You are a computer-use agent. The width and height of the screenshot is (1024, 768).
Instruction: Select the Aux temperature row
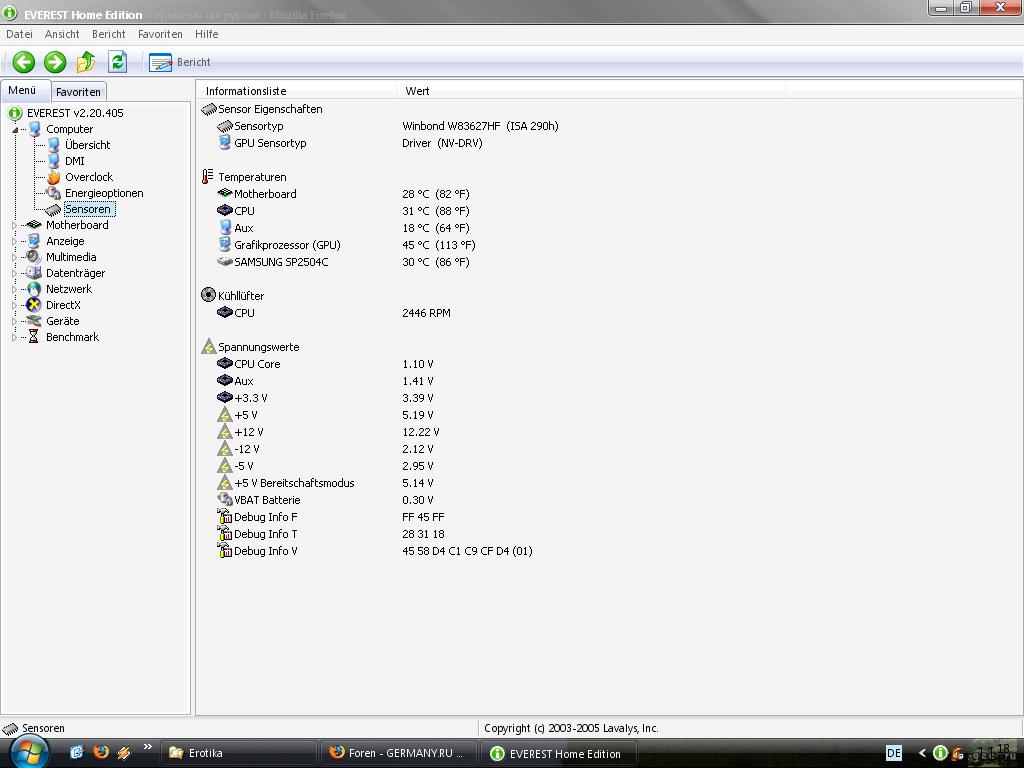pyautogui.click(x=343, y=228)
